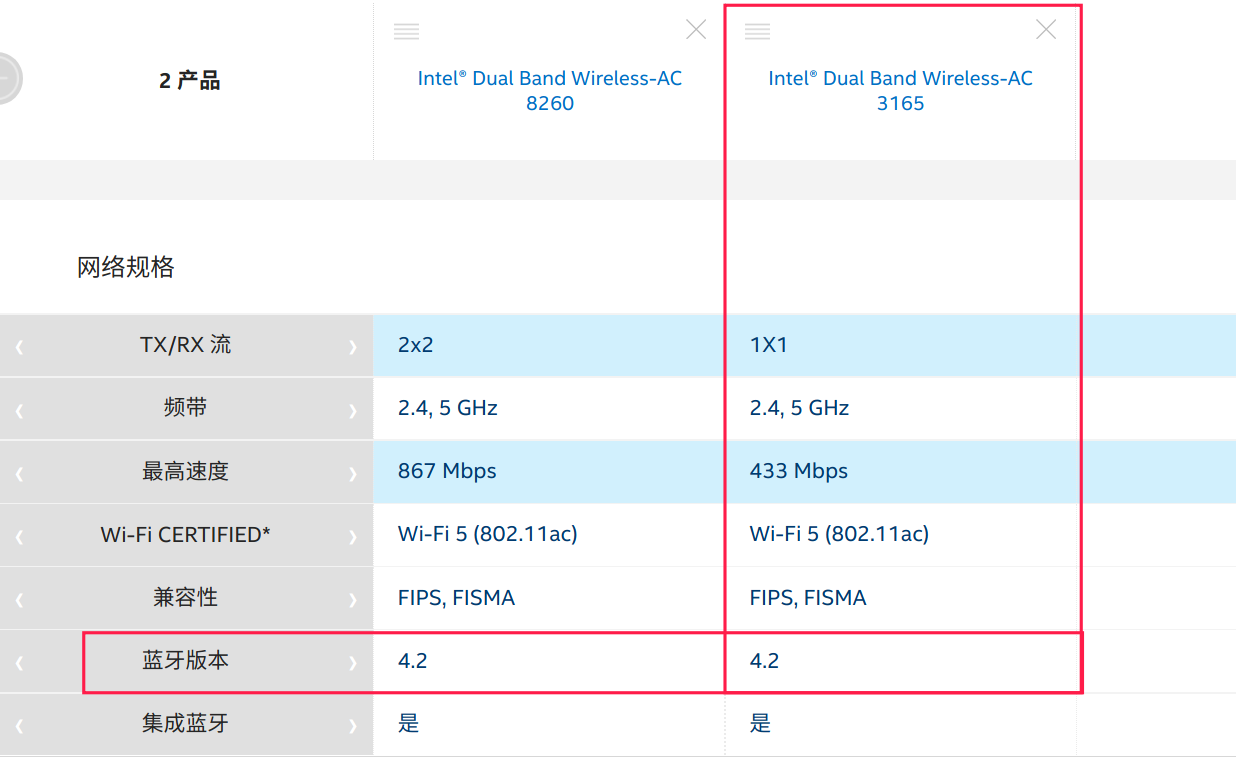Click right chevron on 蓝牙版本 row
The height and width of the screenshot is (757, 1236).
pos(352,663)
